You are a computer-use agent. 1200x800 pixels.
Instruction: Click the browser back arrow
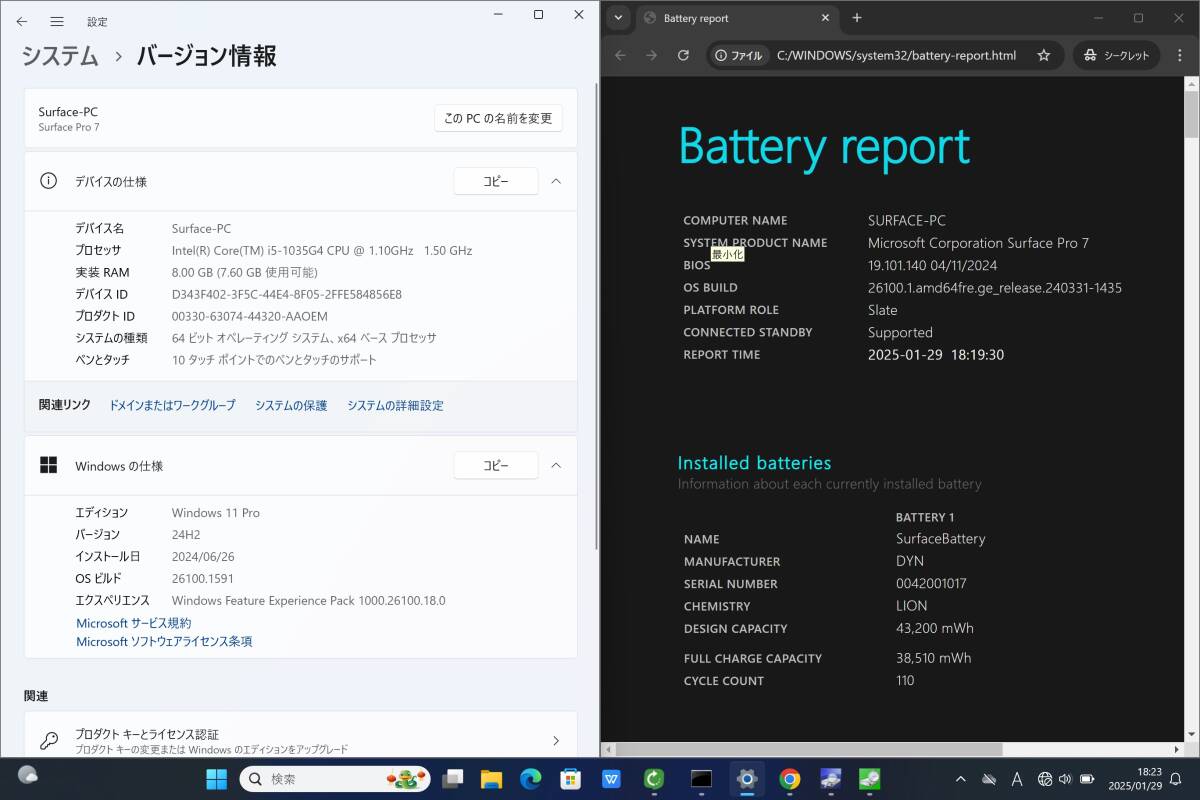coord(620,55)
